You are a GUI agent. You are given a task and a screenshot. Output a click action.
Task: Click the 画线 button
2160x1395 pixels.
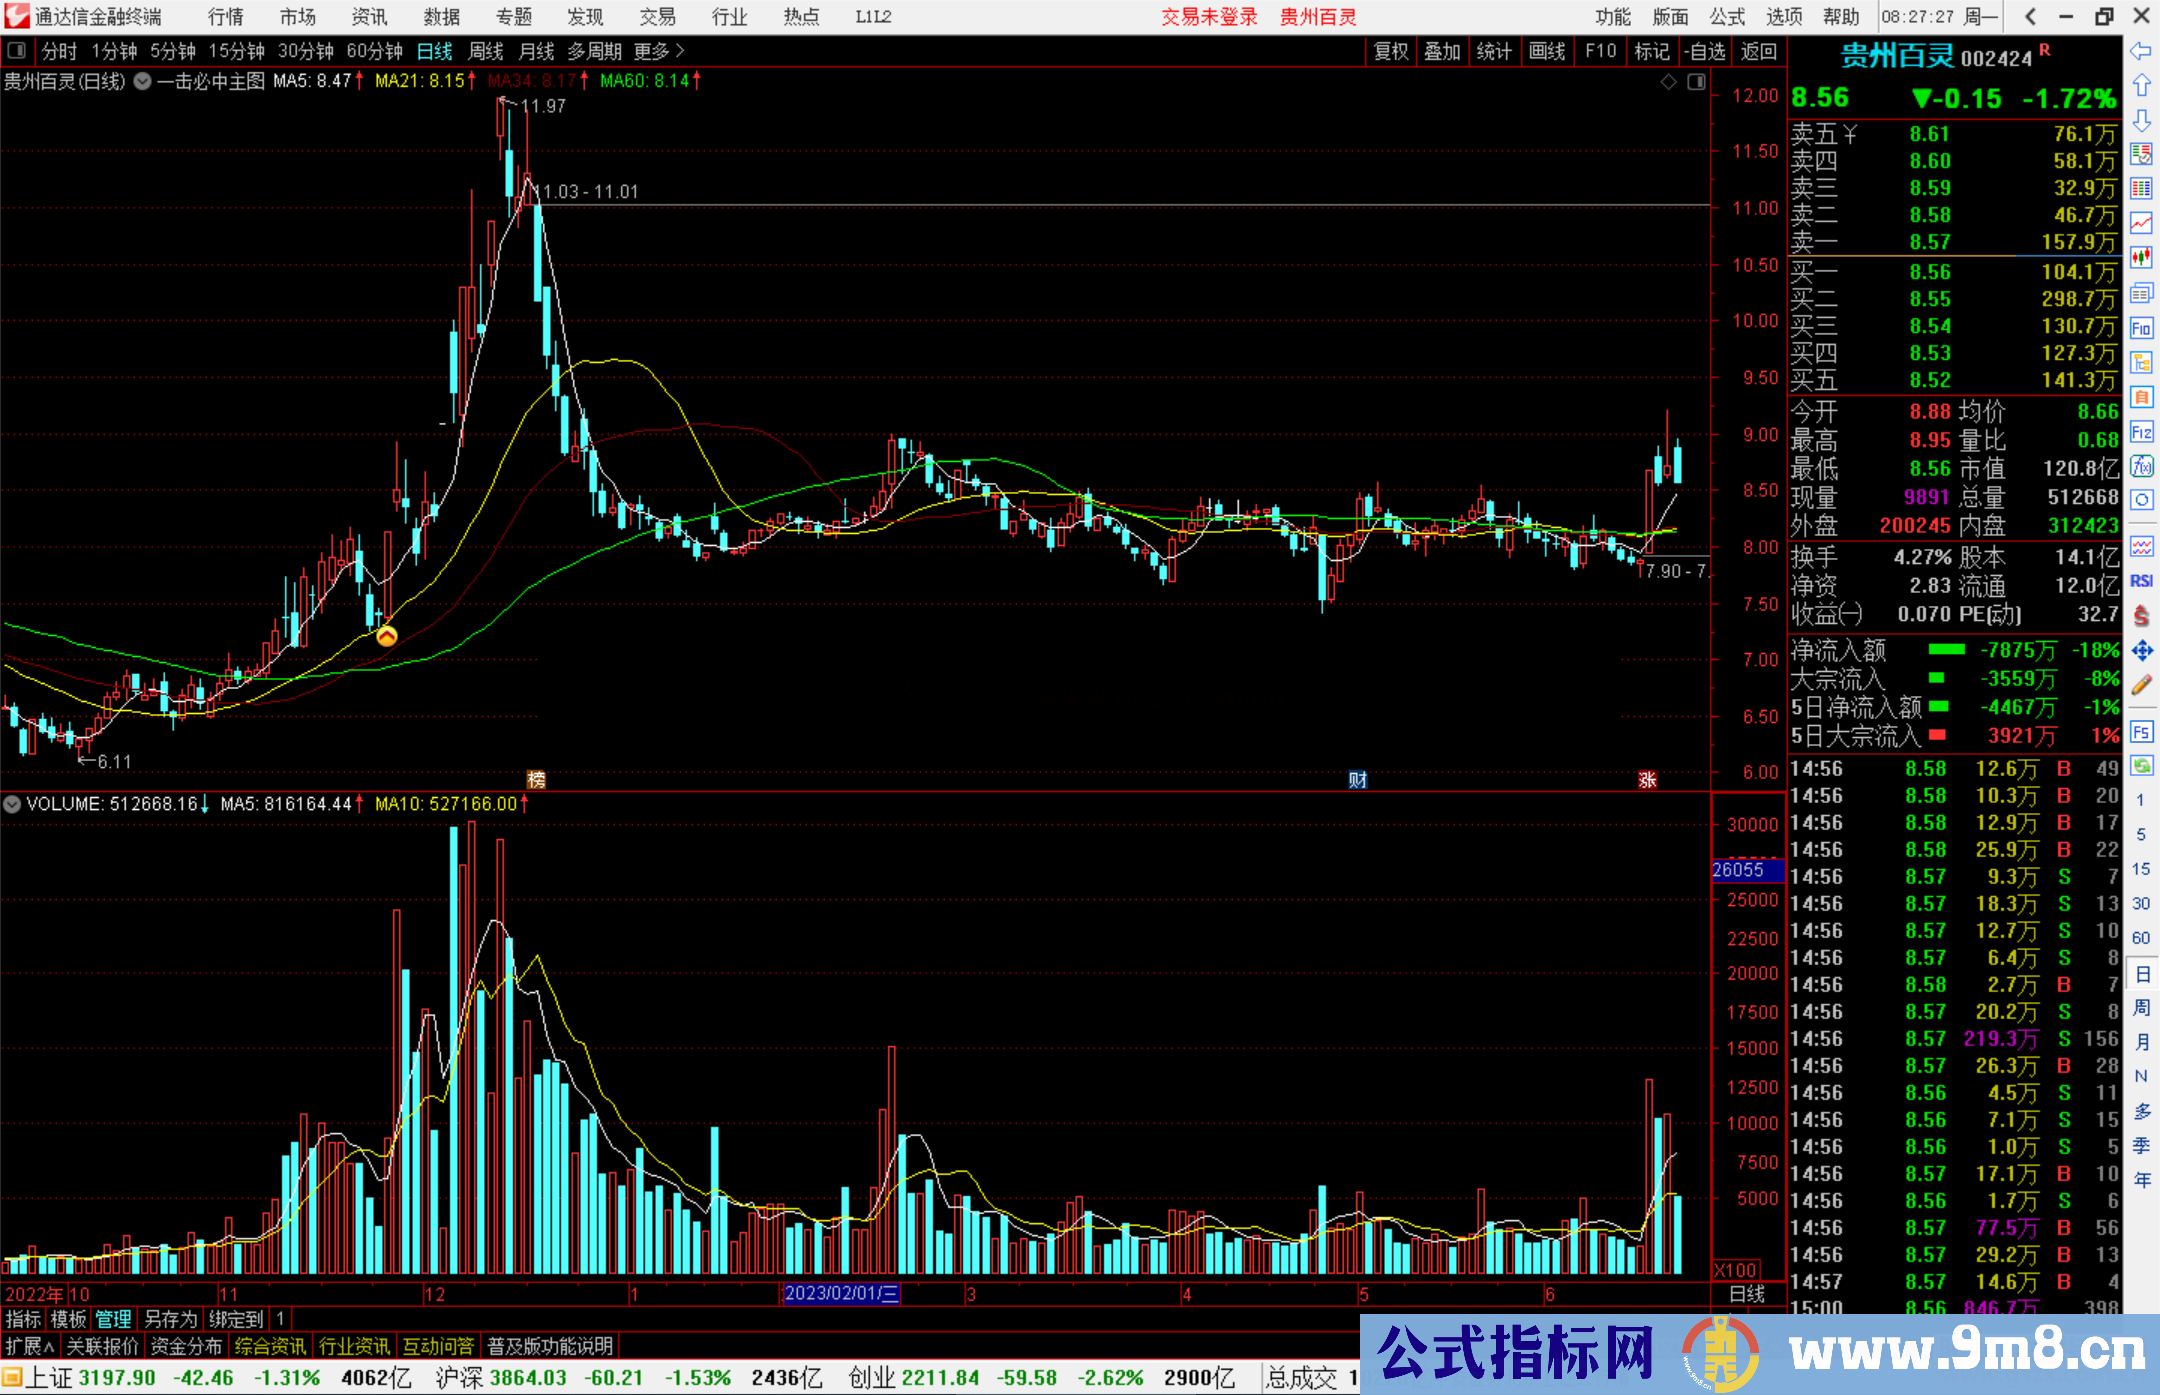pos(1547,51)
